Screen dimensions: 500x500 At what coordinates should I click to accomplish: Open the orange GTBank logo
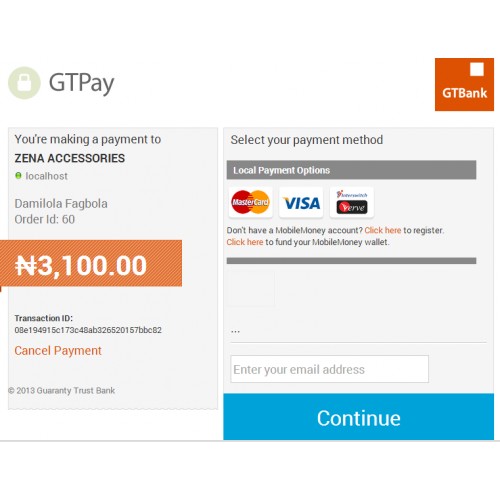[464, 84]
